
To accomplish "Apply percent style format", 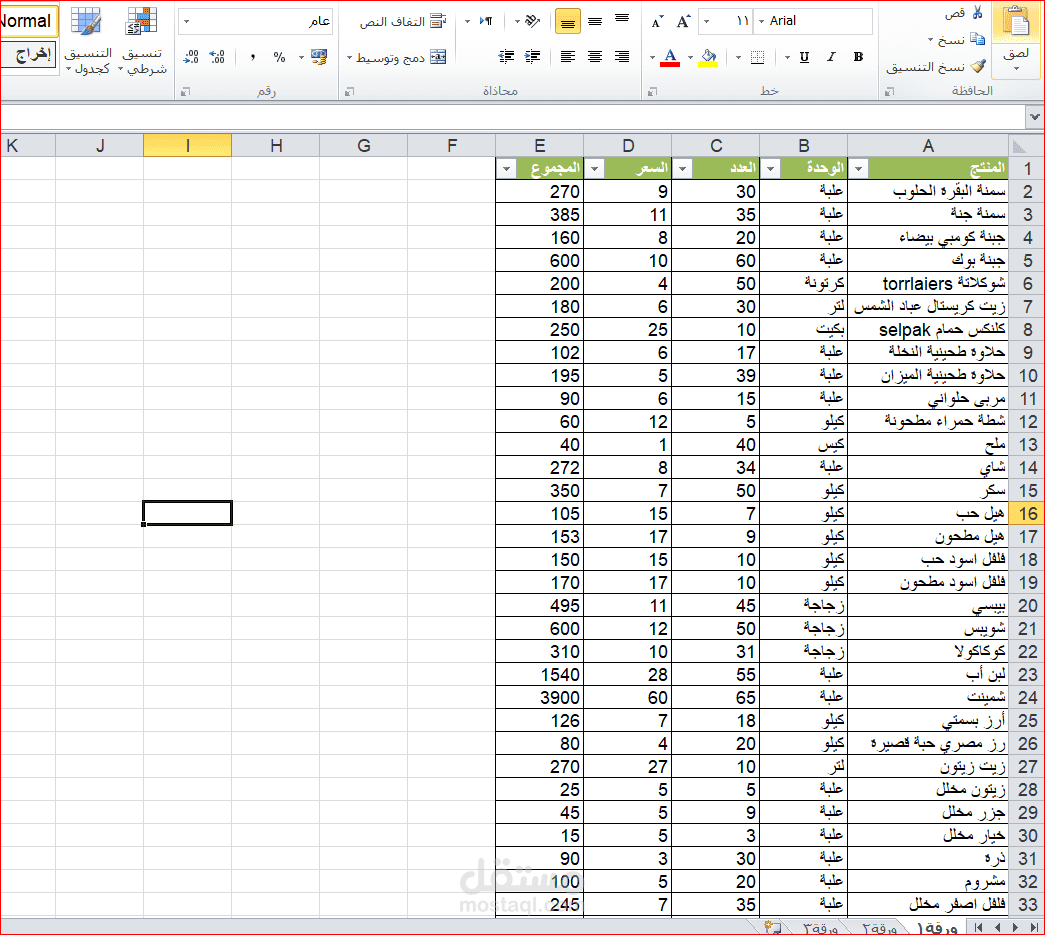I will coord(279,57).
